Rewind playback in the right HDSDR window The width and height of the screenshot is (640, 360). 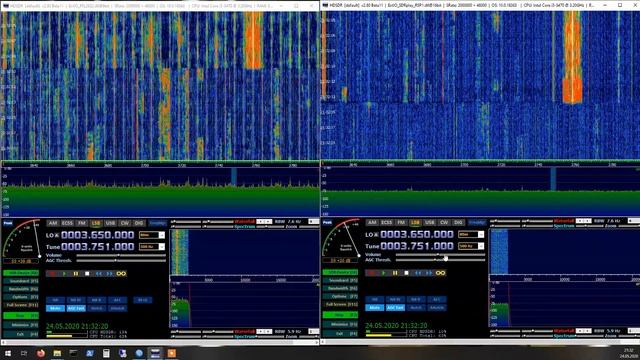(x=418, y=273)
